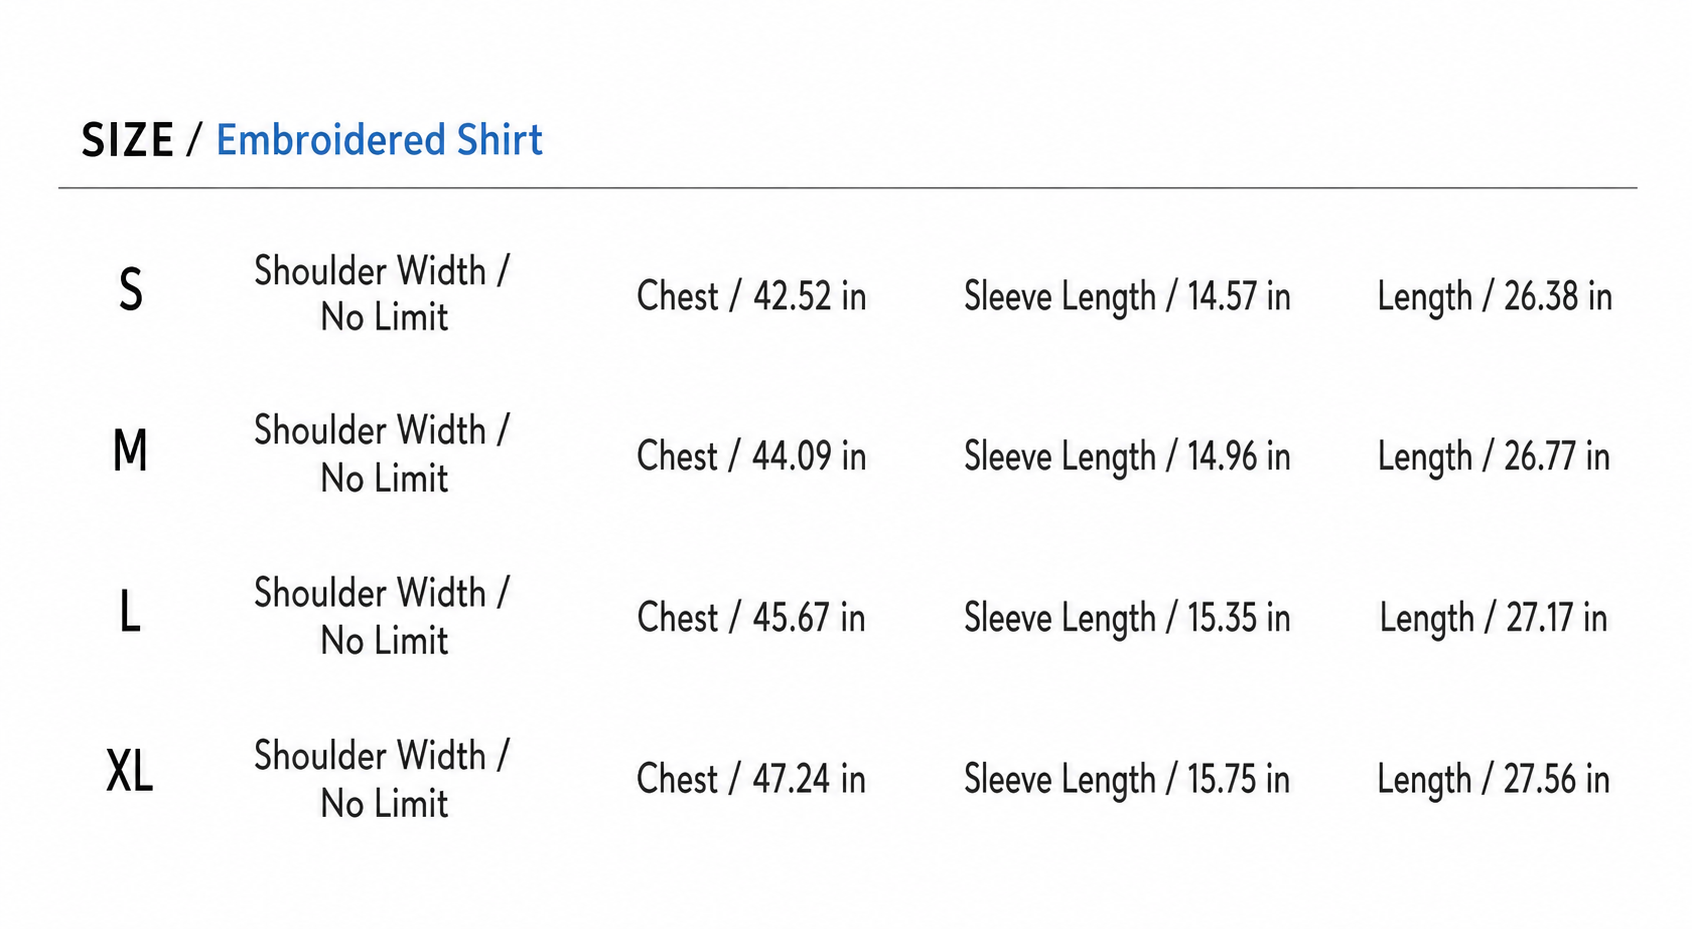
Task: Click Shoulder Width No Limit in S row
Action: click(382, 294)
